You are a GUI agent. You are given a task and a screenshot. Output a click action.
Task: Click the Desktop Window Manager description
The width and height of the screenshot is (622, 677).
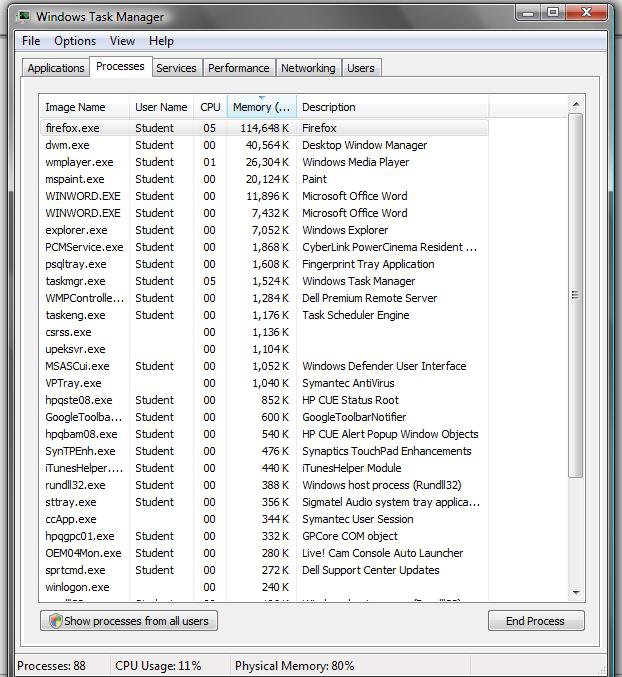364,145
